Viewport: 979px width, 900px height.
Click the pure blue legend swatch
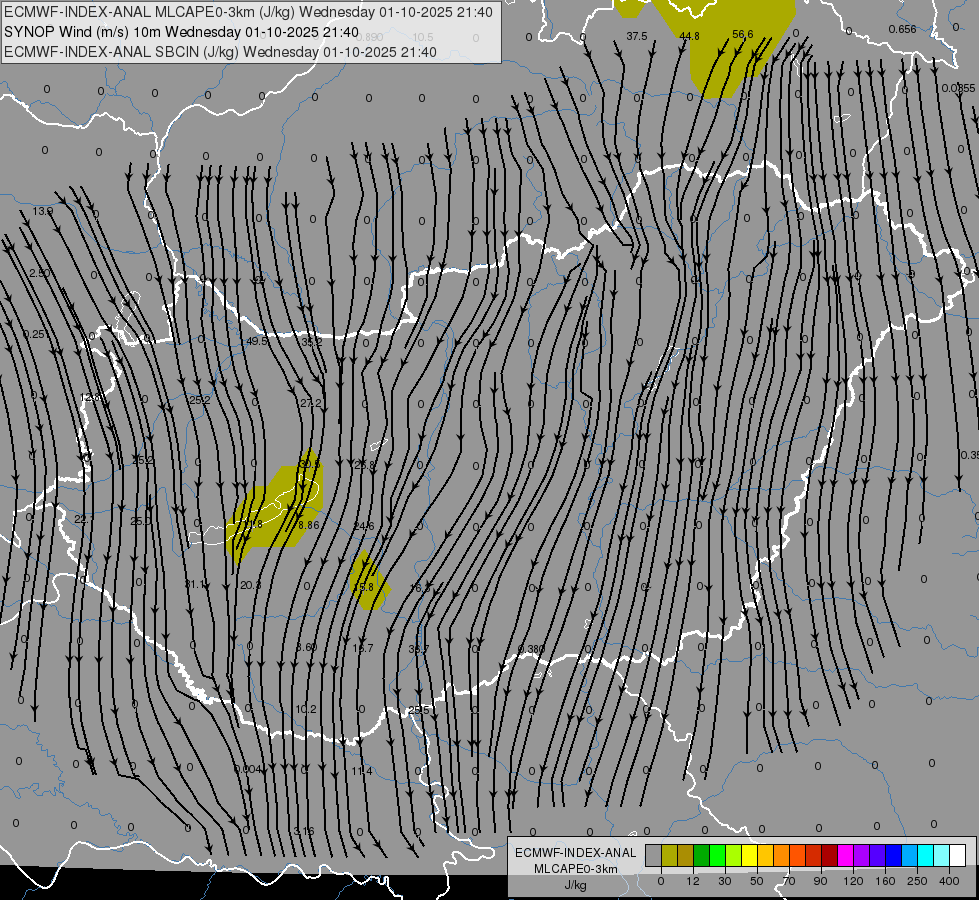893,855
